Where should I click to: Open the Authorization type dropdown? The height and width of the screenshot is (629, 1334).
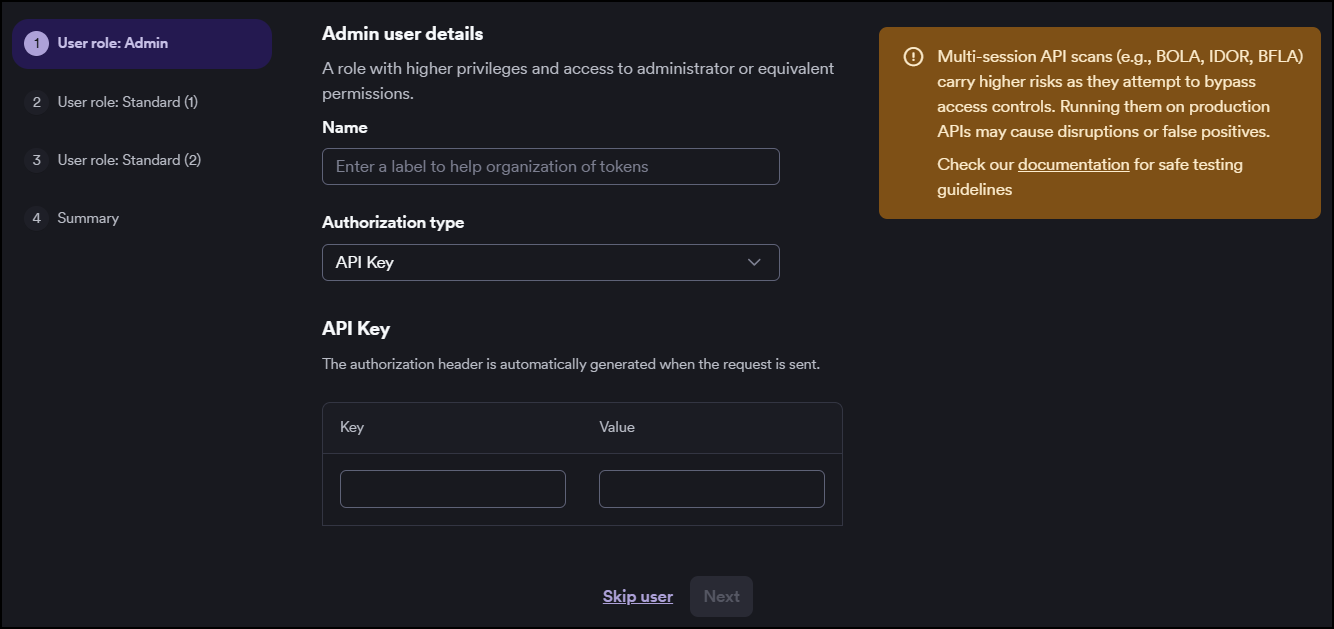click(x=550, y=262)
